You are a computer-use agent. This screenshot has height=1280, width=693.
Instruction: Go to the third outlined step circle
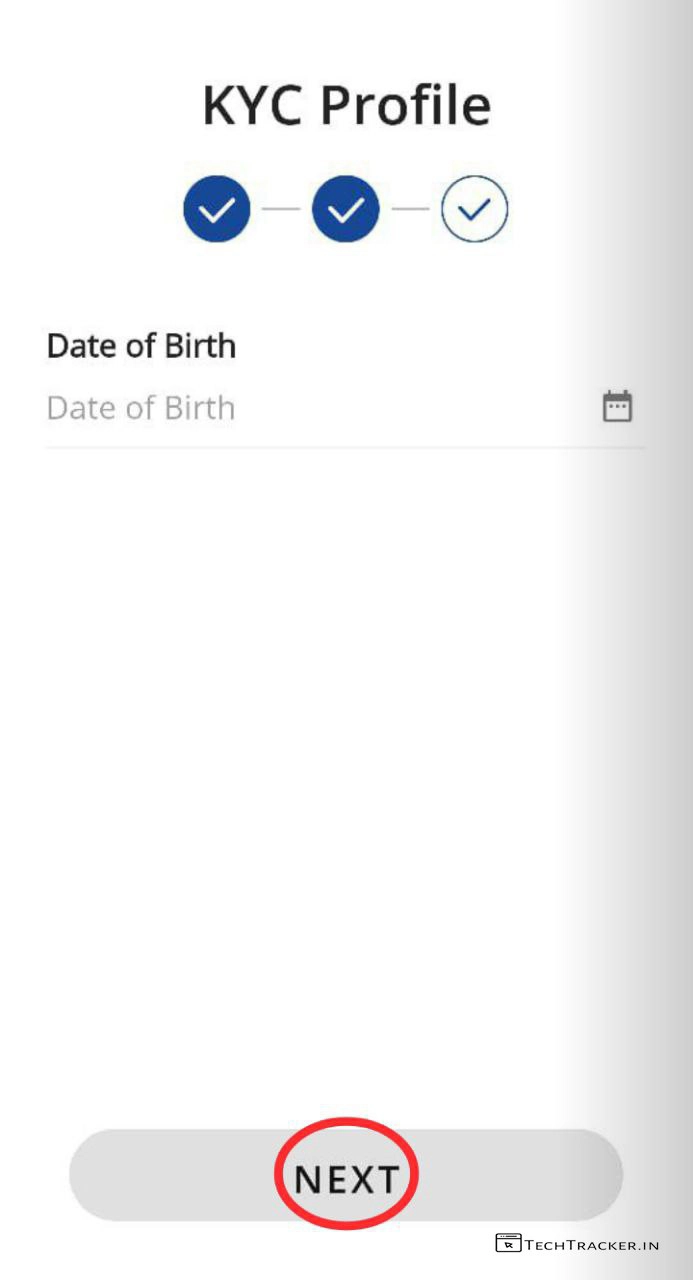tap(475, 209)
